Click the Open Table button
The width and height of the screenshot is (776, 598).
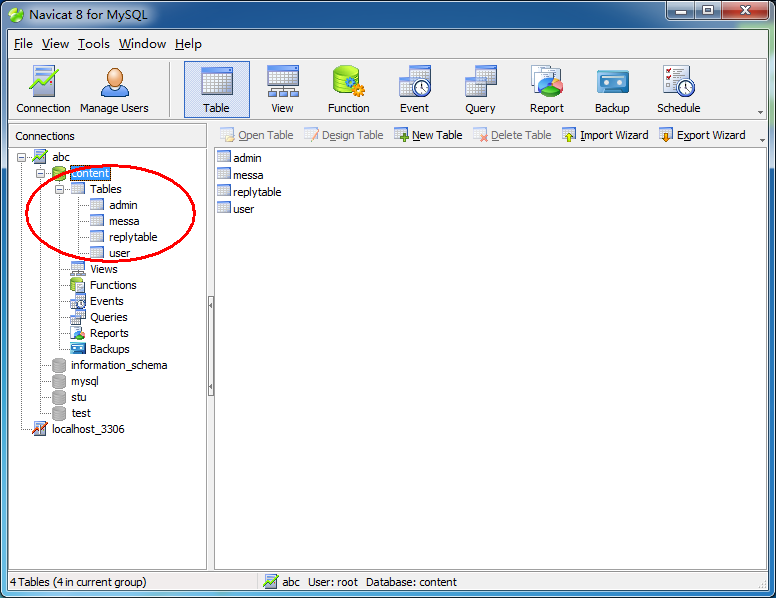click(257, 135)
